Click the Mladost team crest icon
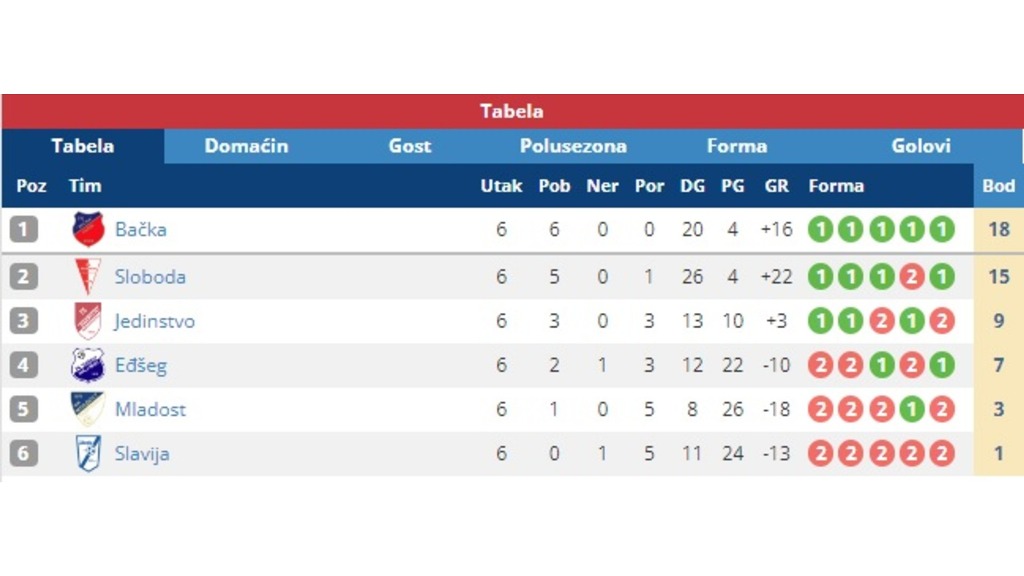The image size is (1024, 576). [88, 409]
